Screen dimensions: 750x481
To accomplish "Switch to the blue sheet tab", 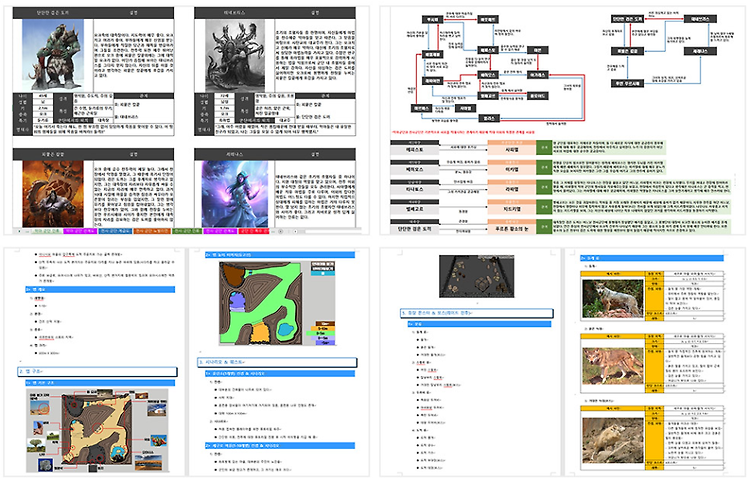I will [x=115, y=231].
